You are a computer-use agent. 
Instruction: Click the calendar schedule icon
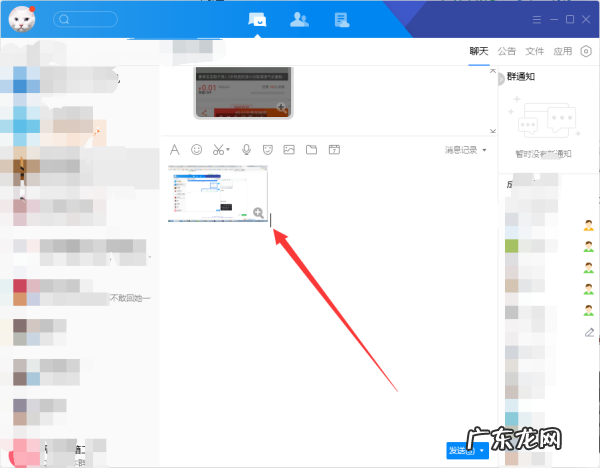334,150
